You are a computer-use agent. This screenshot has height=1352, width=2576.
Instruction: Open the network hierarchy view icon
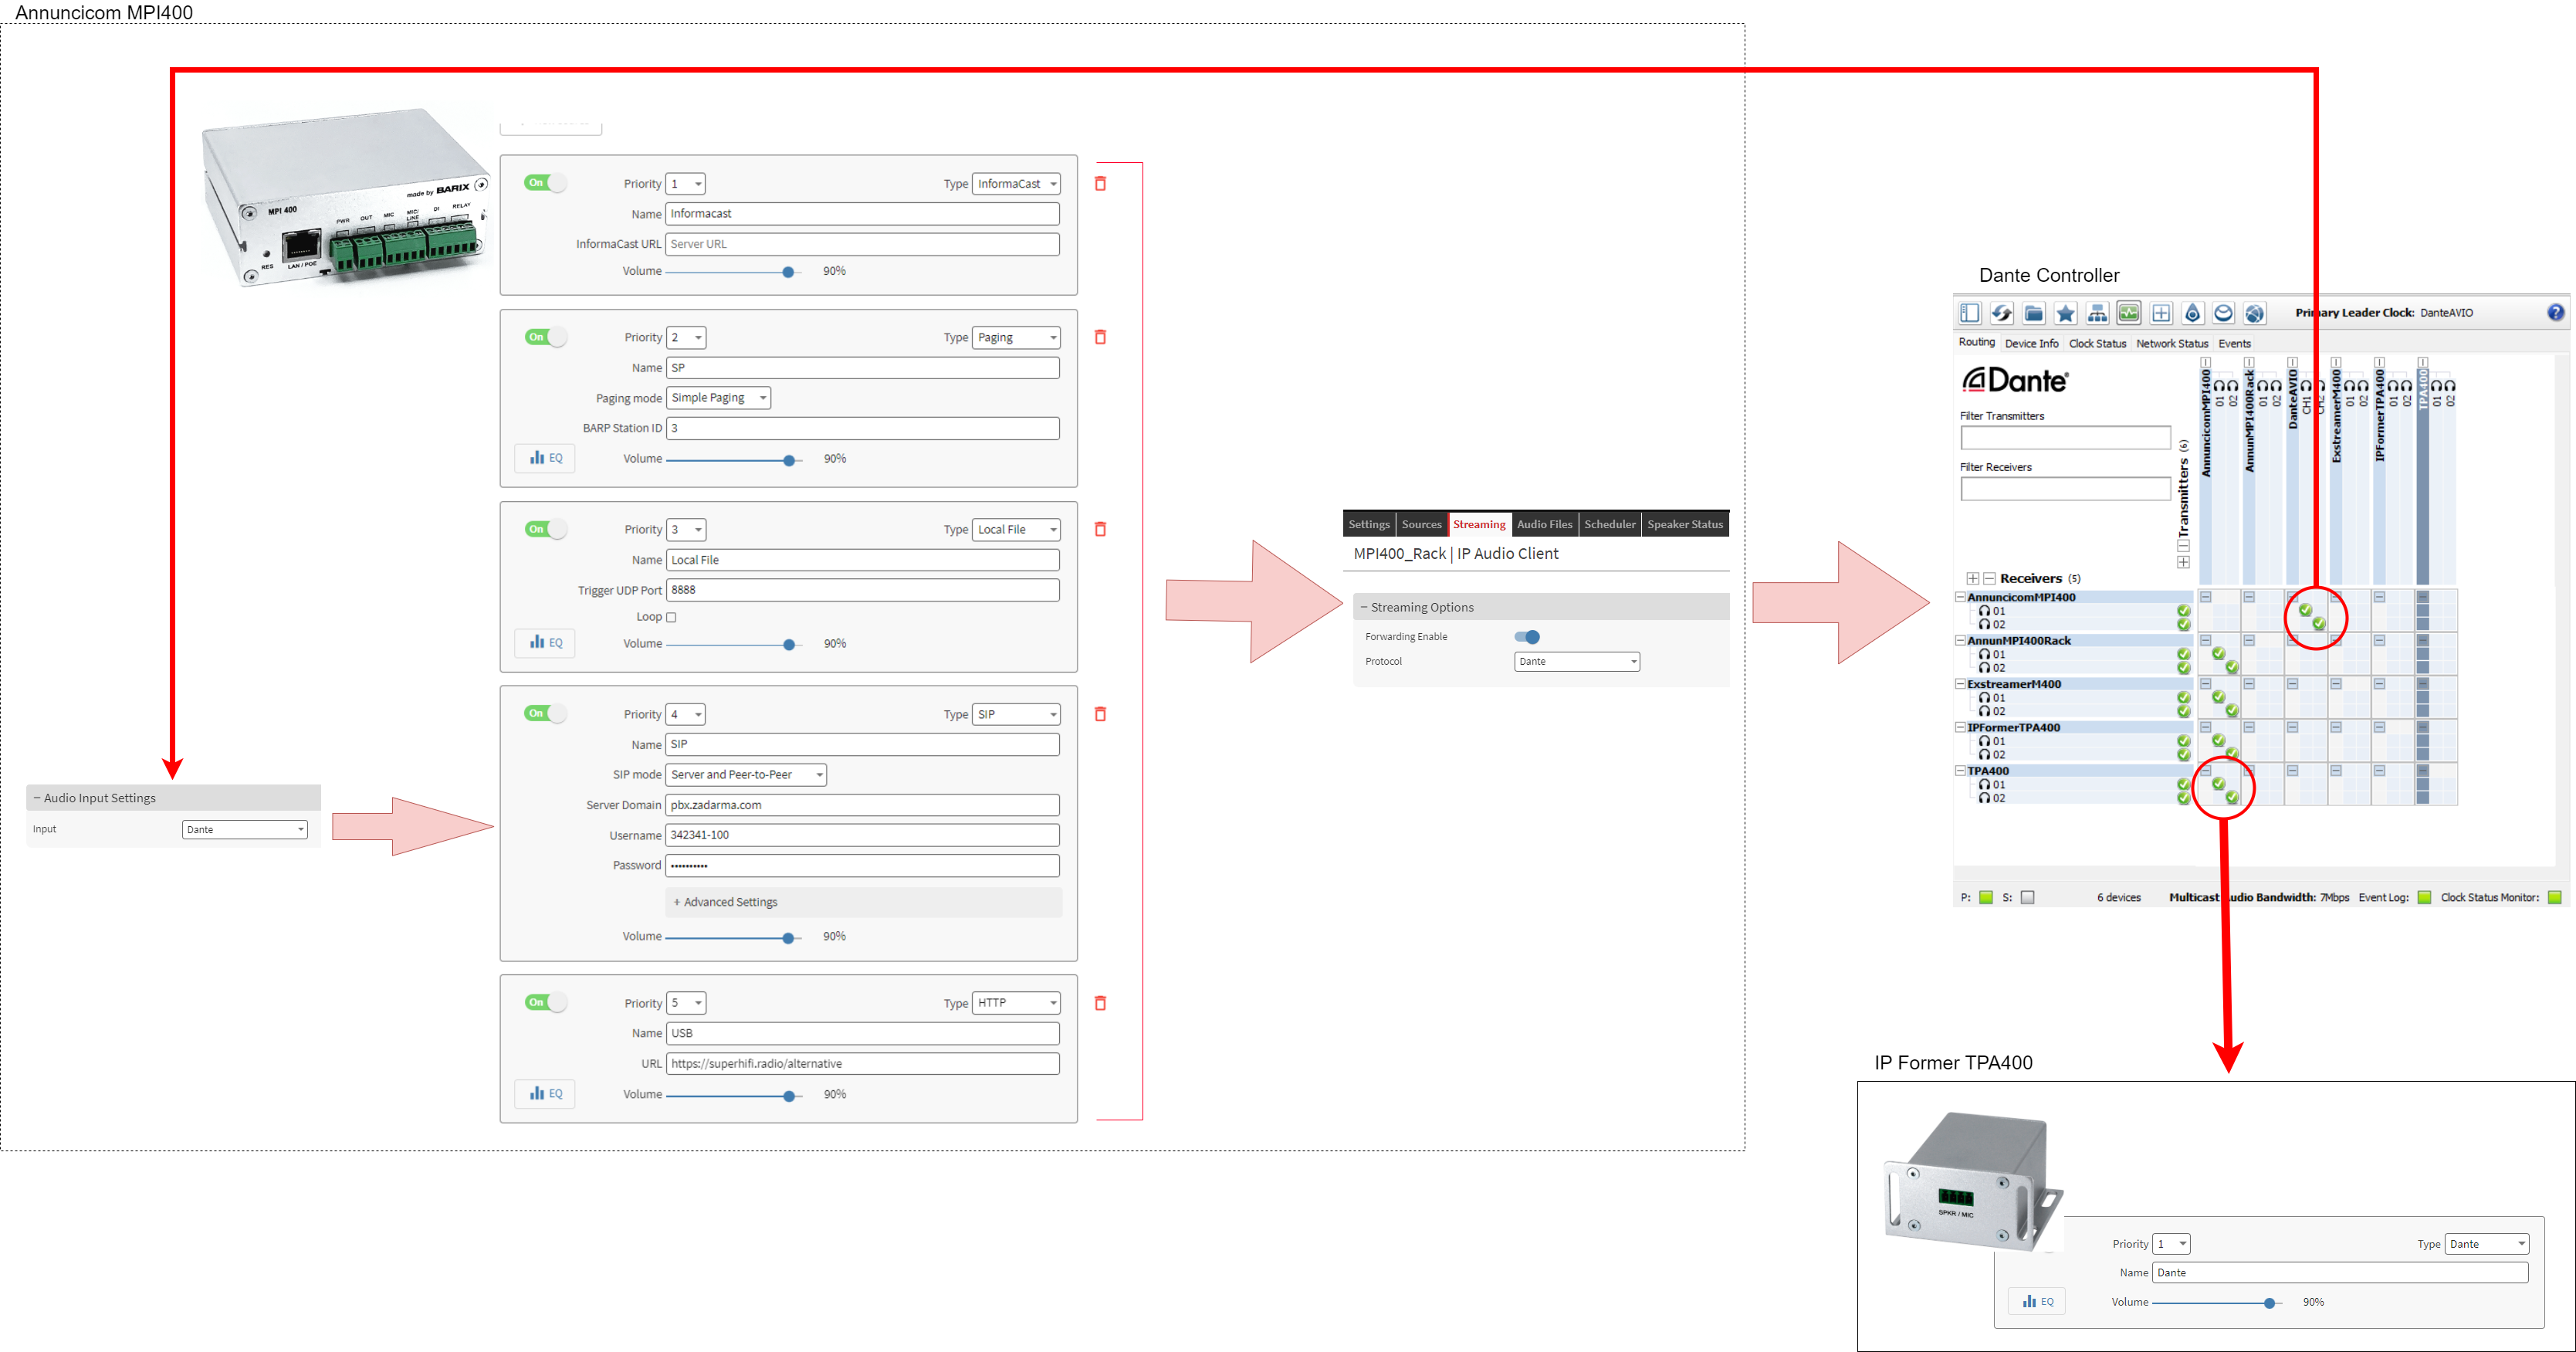click(x=2097, y=313)
